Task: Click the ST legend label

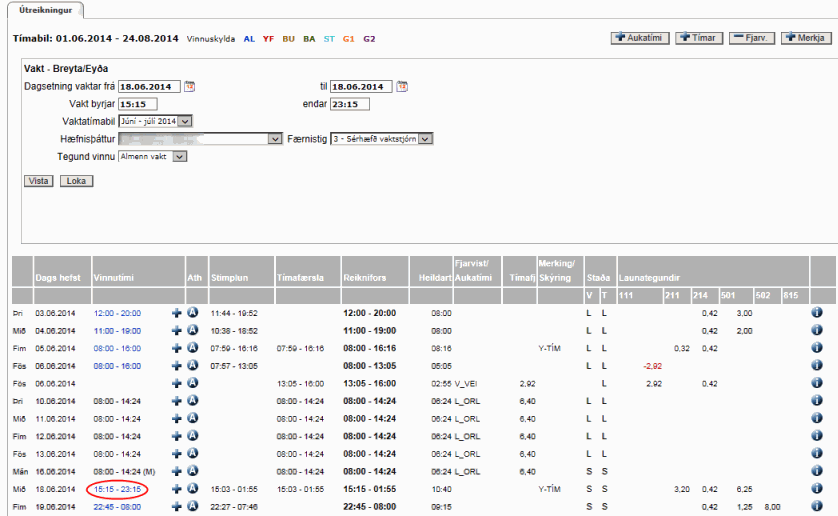Action: 329,39
